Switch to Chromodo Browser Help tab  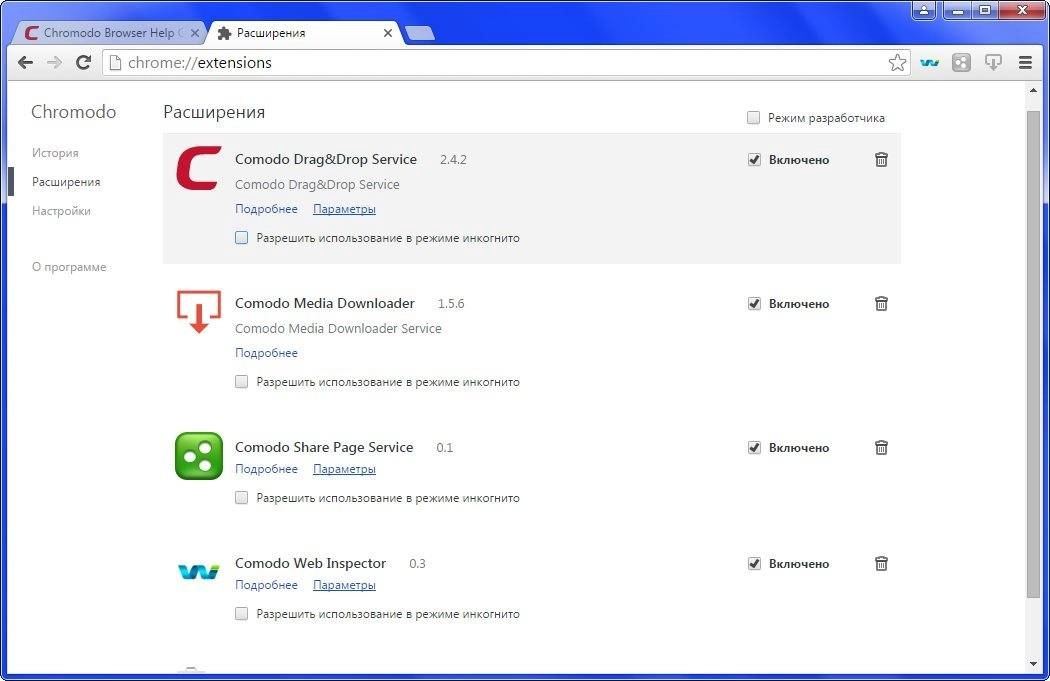pyautogui.click(x=107, y=33)
